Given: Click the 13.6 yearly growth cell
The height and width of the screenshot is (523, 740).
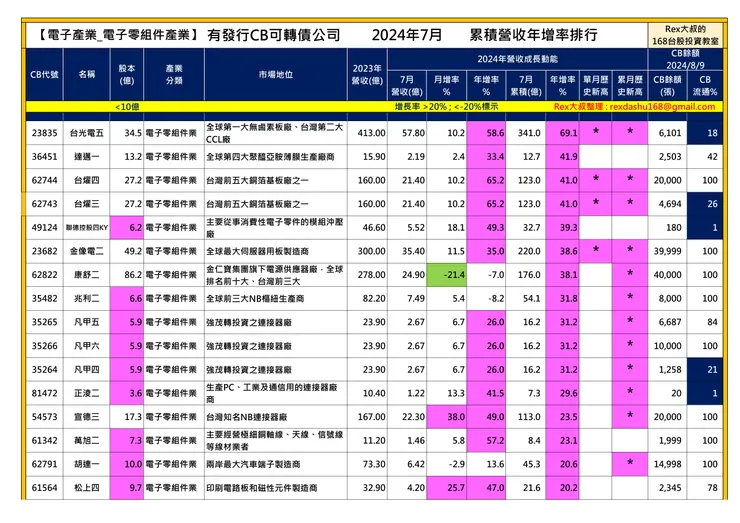Looking at the screenshot, I should [x=486, y=464].
